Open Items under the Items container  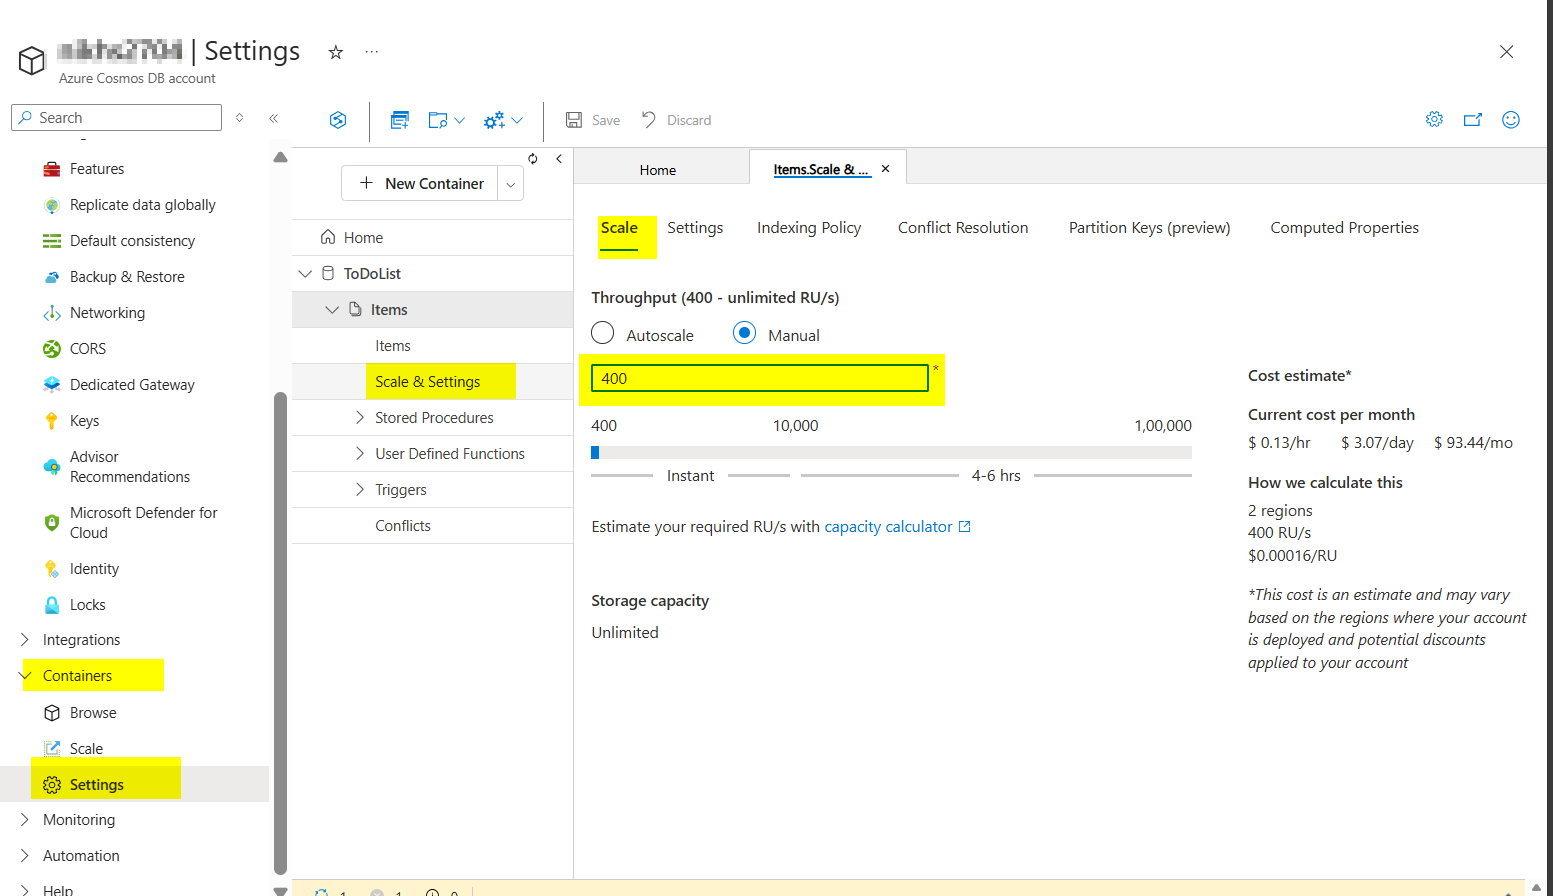[393, 346]
